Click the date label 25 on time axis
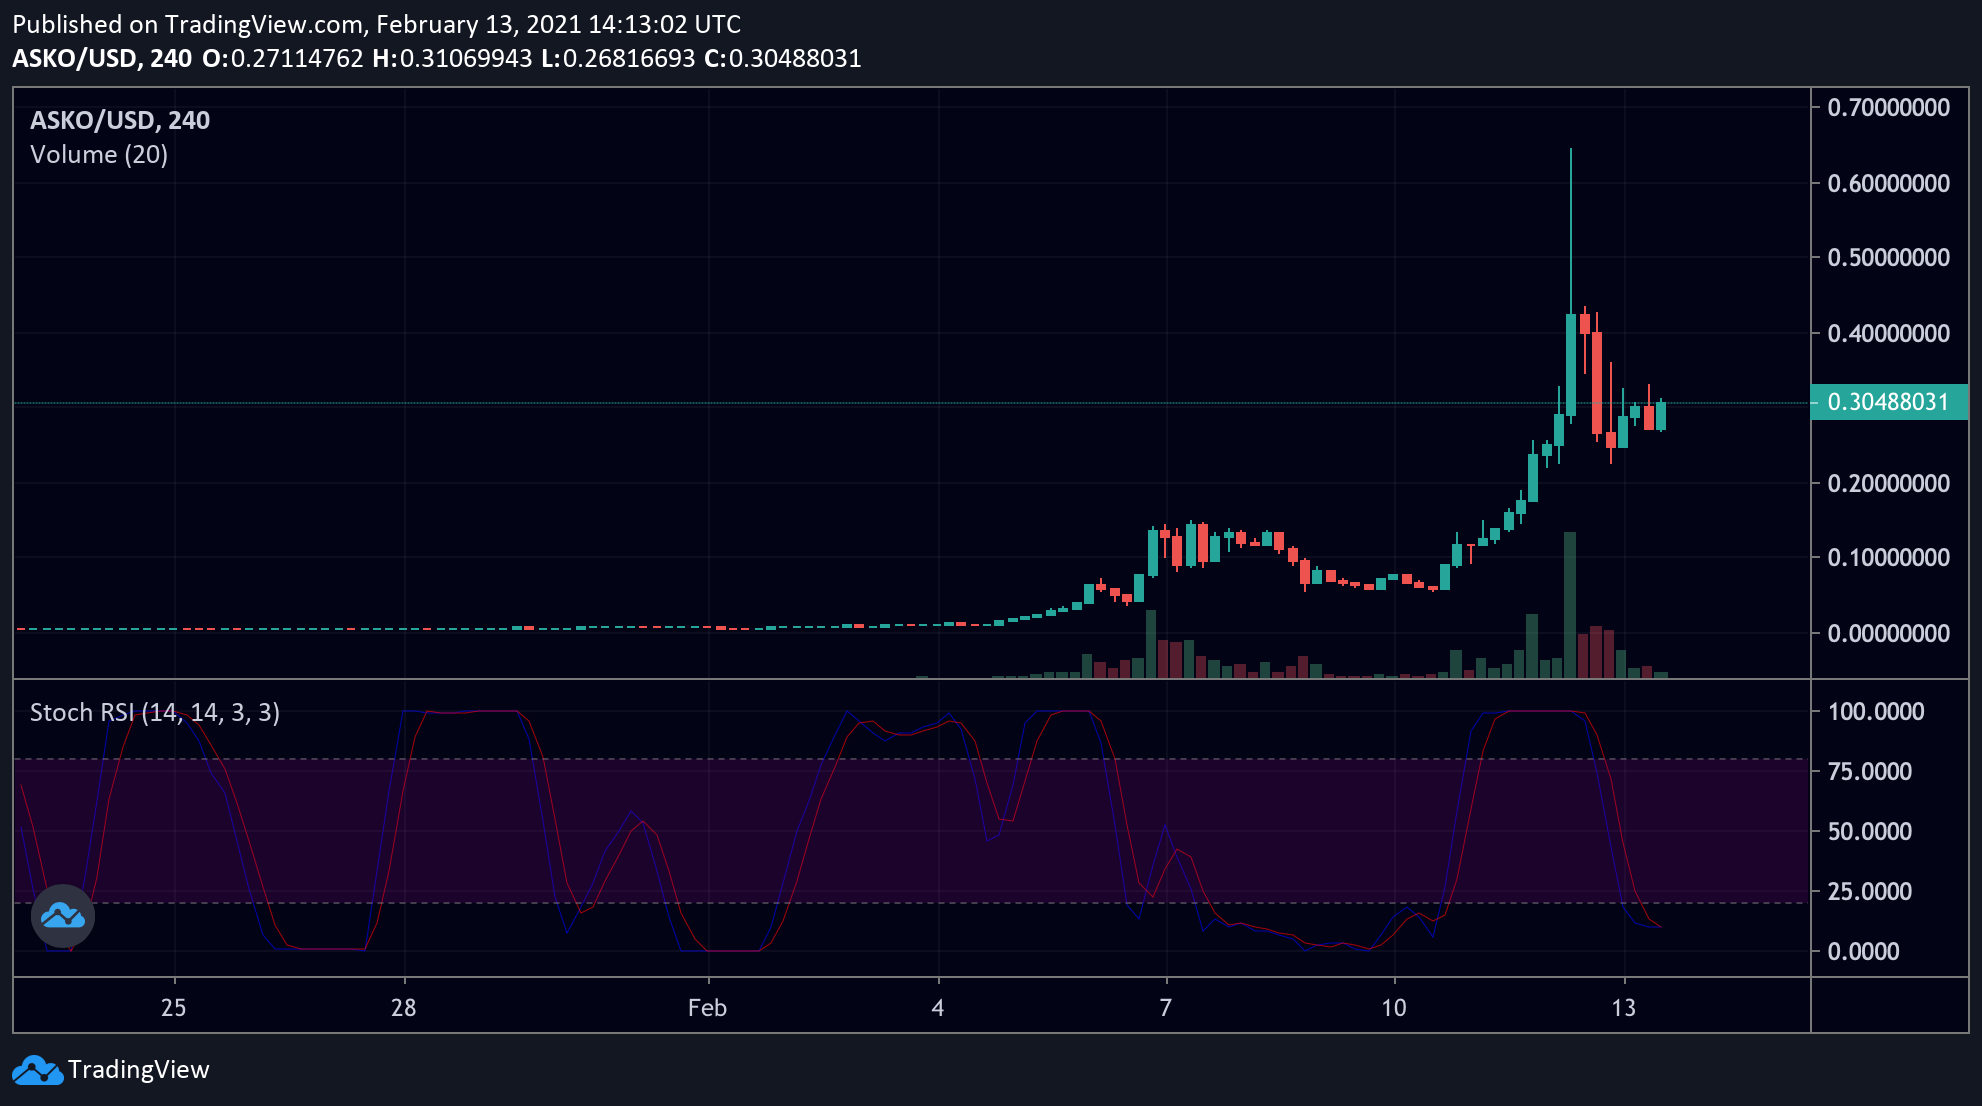Viewport: 1982px width, 1106px height. 174,1008
